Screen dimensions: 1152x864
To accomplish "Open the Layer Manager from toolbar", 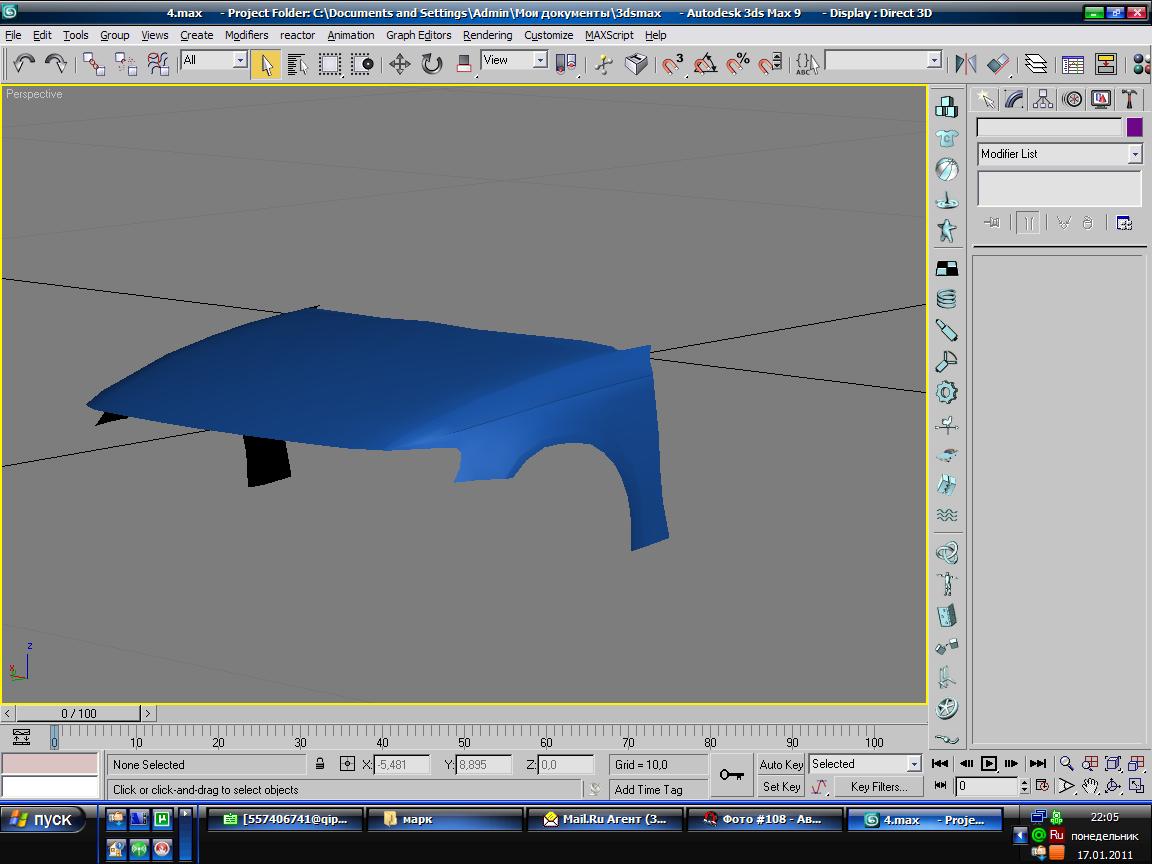I will [1036, 64].
